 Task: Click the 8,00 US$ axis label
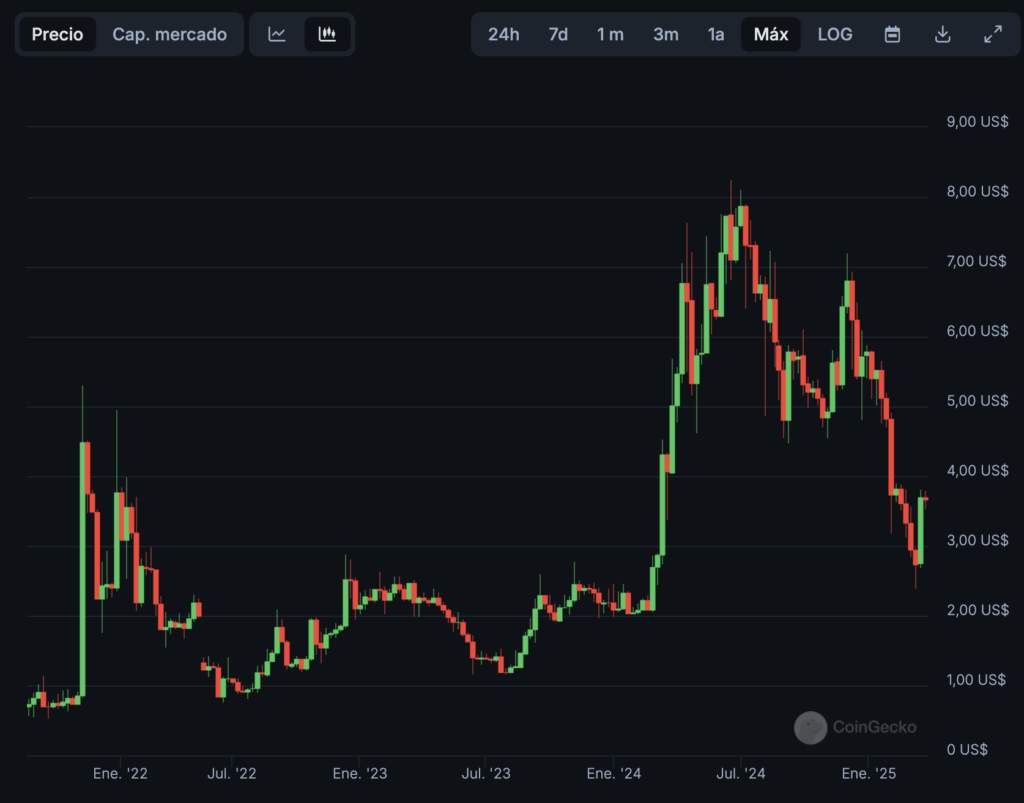pyautogui.click(x=977, y=191)
